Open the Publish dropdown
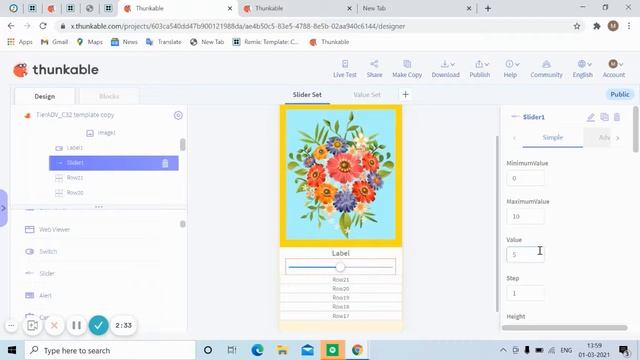Image resolution: width=640 pixels, height=360 pixels. click(x=480, y=69)
